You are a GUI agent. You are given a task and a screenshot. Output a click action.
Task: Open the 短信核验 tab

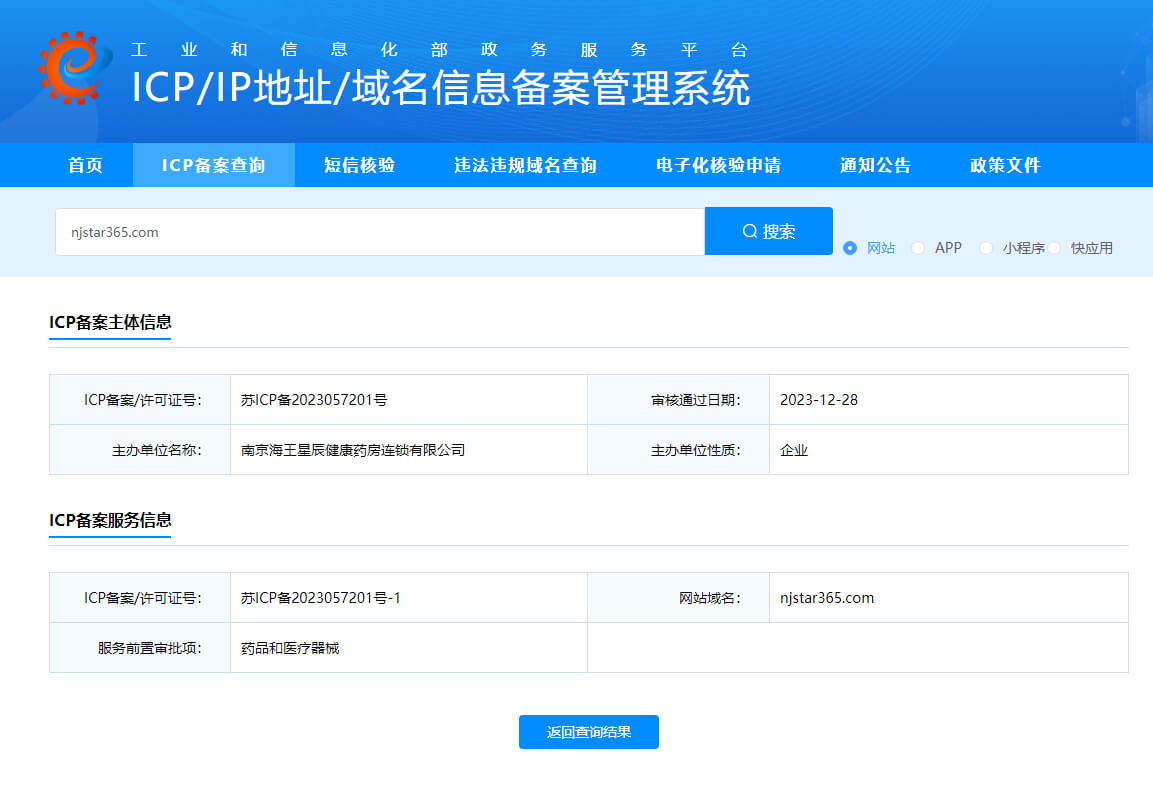tap(360, 165)
